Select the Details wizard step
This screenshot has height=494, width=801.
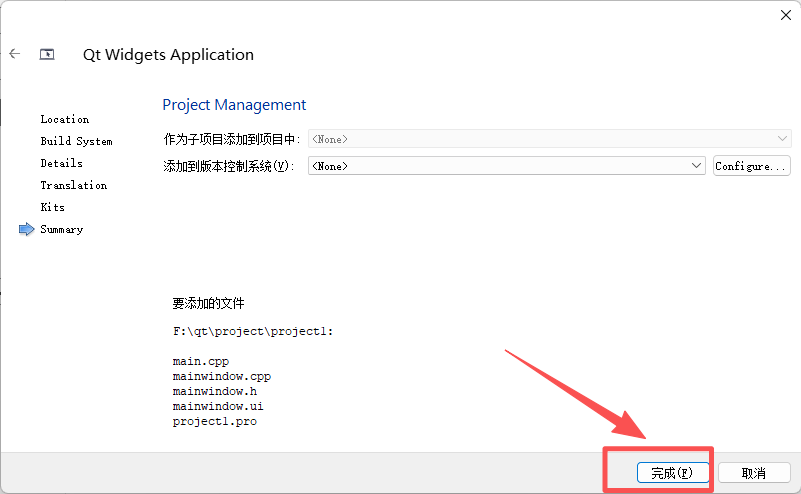point(62,163)
